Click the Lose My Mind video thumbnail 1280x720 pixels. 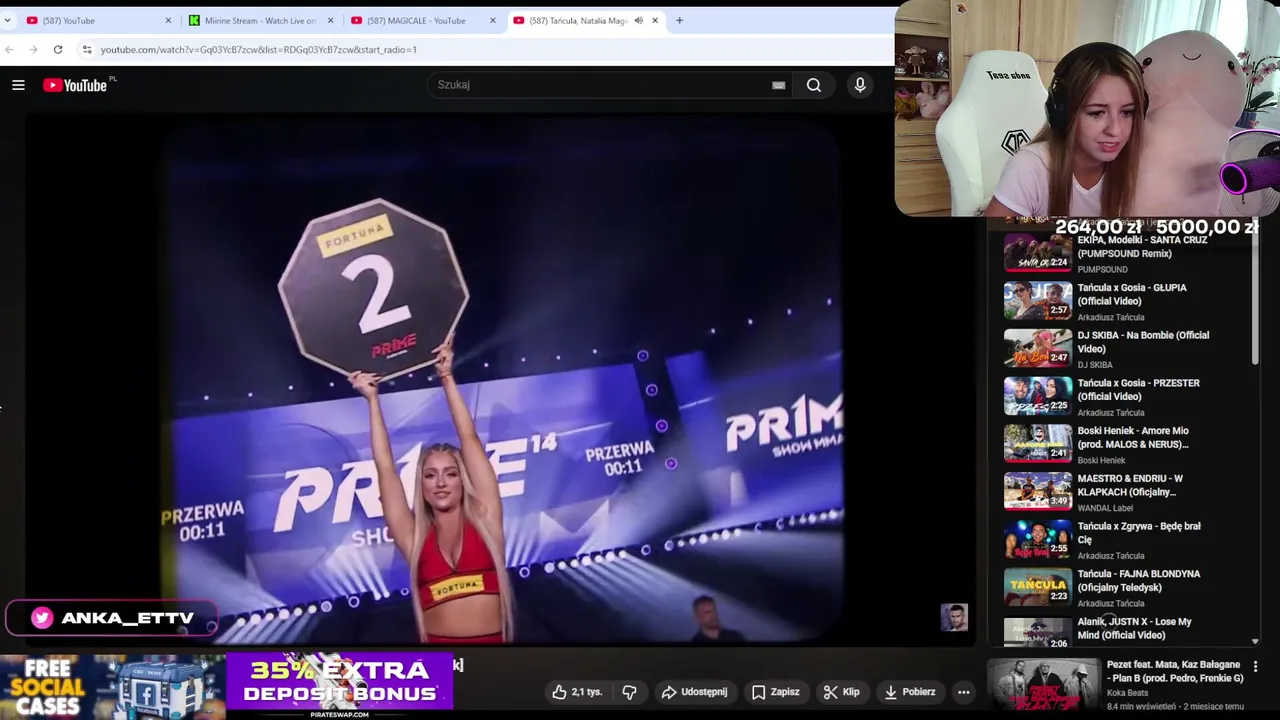[1038, 632]
